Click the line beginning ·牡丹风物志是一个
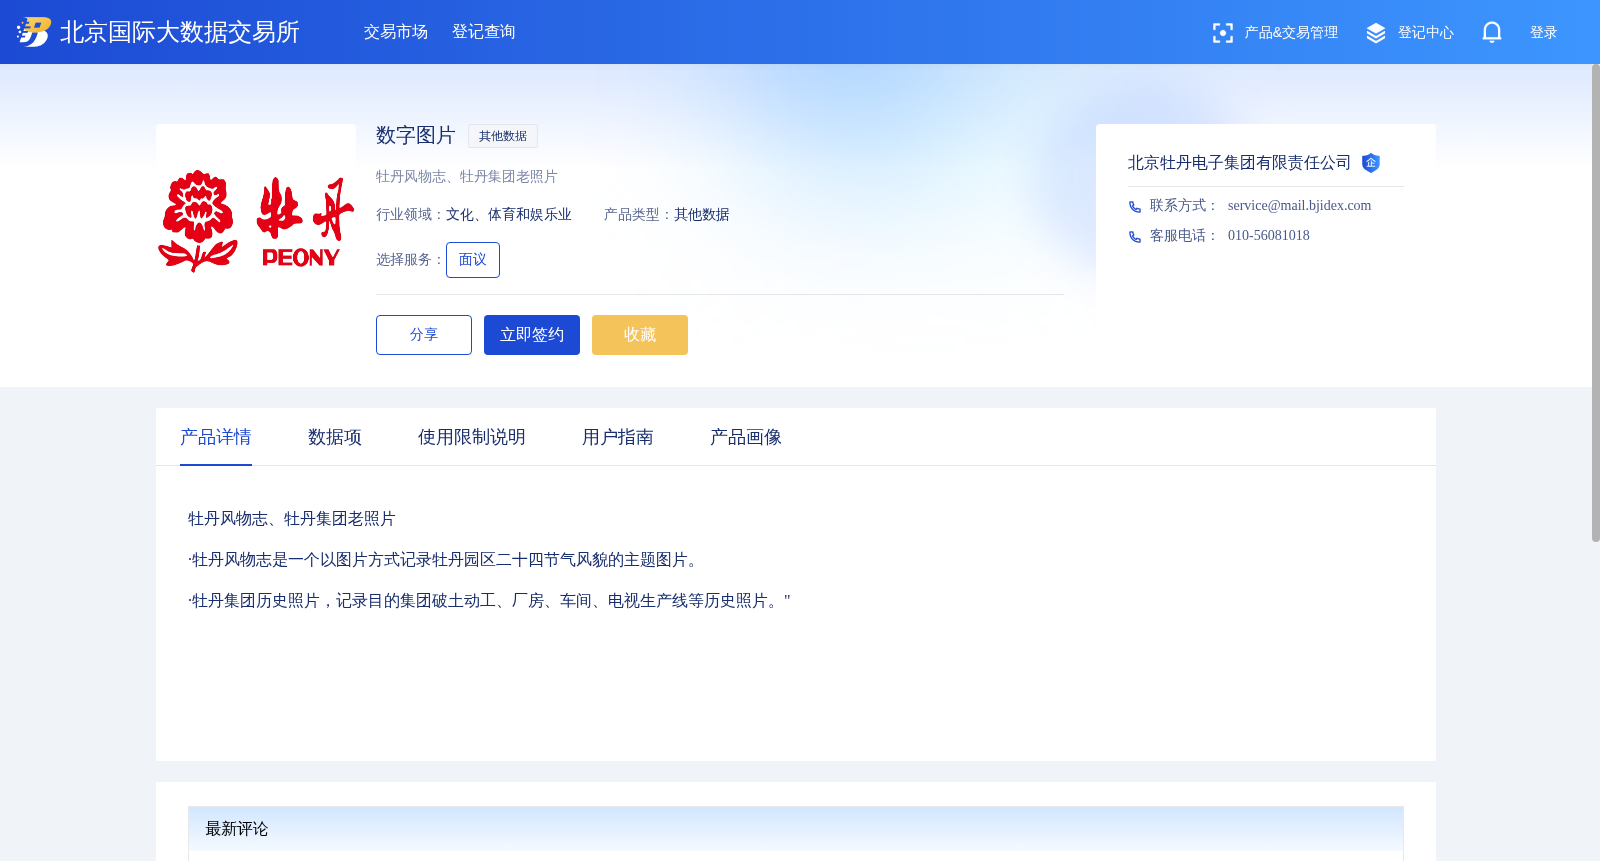This screenshot has width=1600, height=861. click(446, 560)
